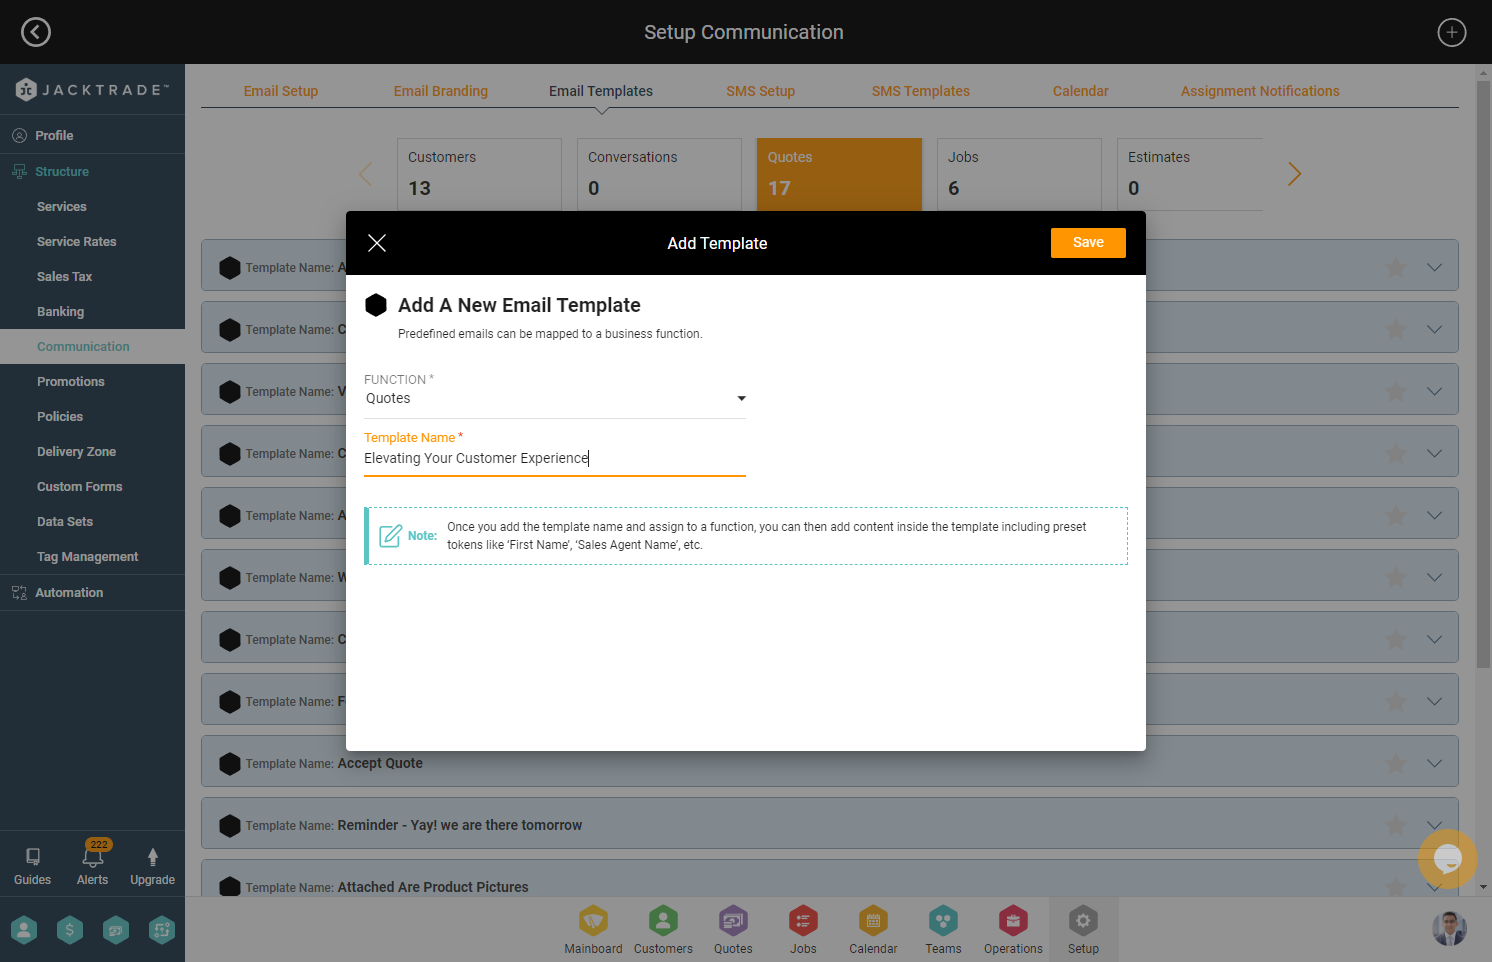Viewport: 1492px width, 962px height.
Task: Open the Assignment Notifications tab
Action: click(x=1260, y=91)
